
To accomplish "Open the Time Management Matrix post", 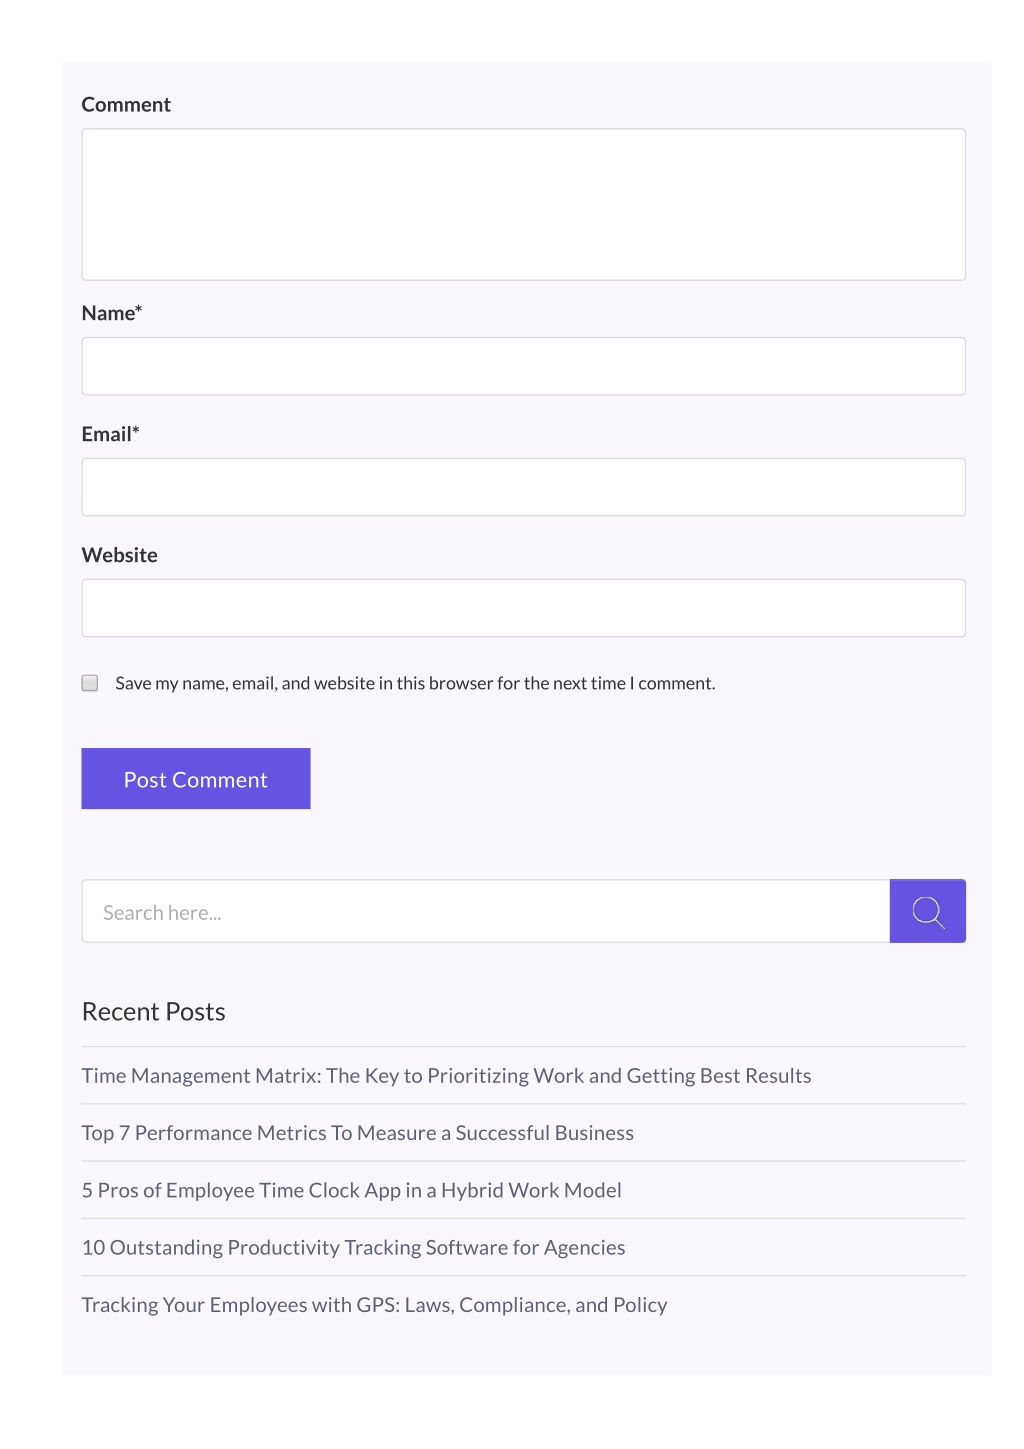I will [446, 1076].
